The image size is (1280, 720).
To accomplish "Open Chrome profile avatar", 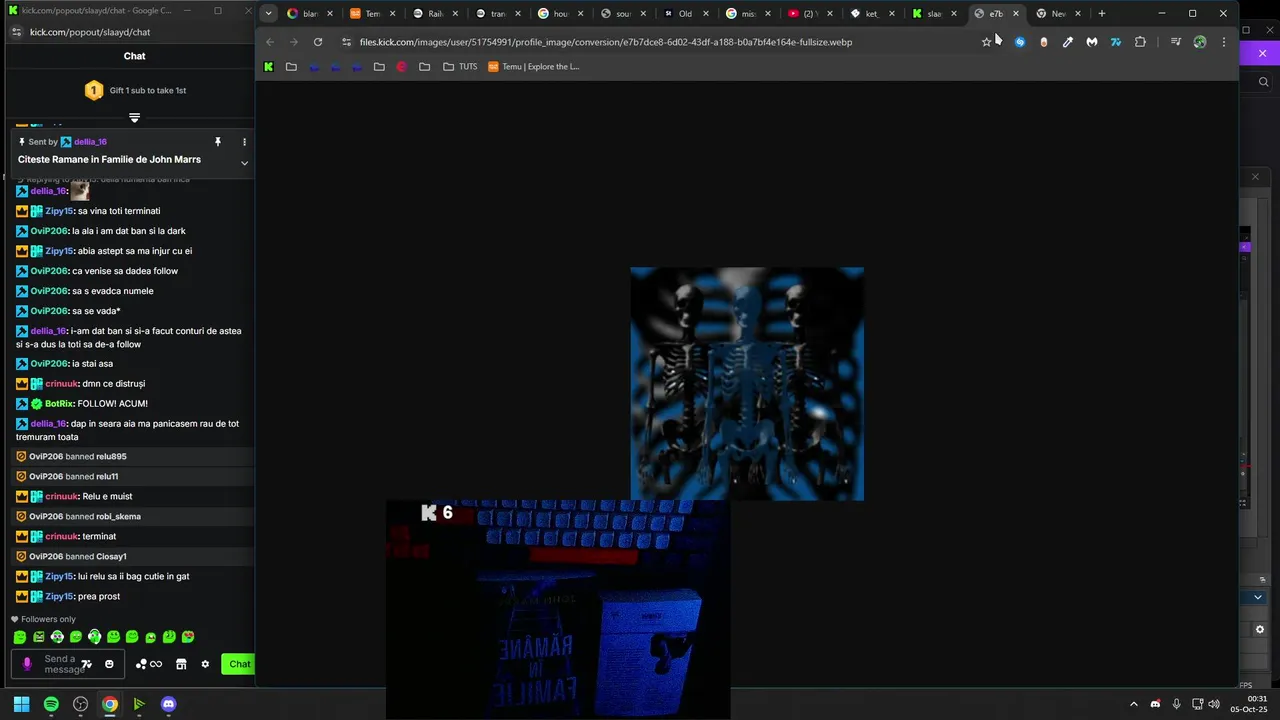I will tap(1200, 42).
